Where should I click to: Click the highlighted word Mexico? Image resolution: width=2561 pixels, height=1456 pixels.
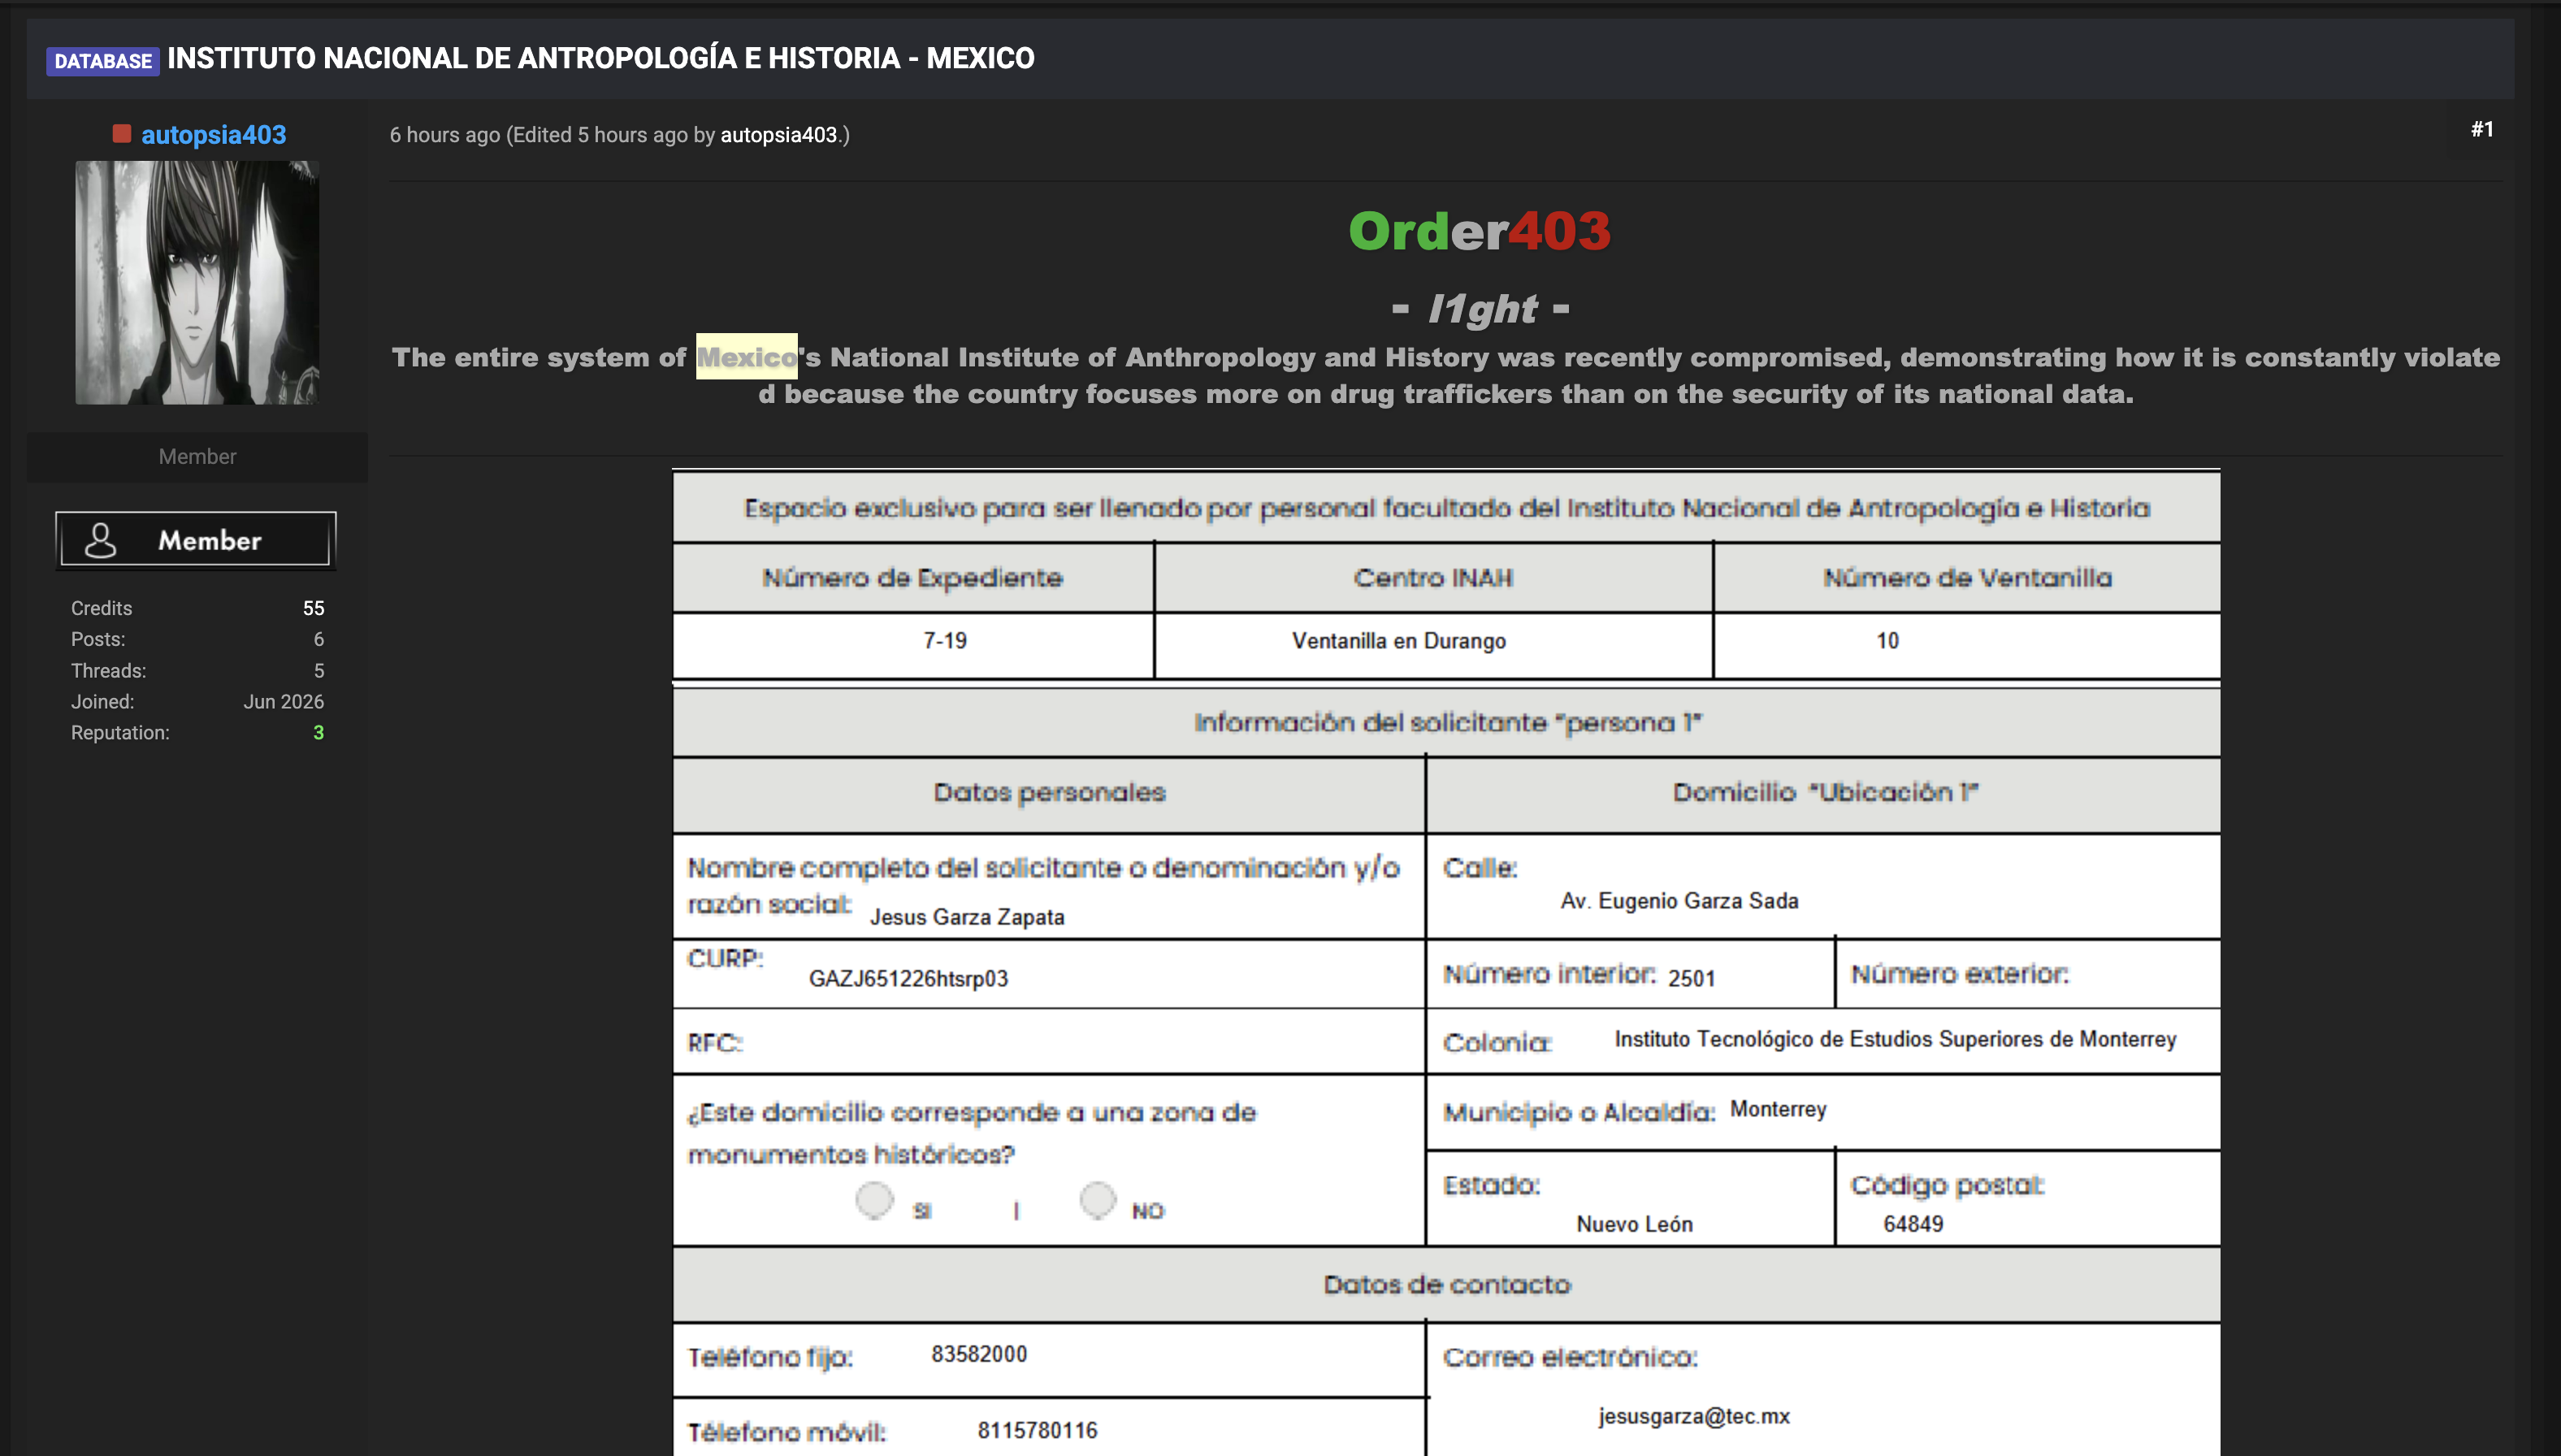pyautogui.click(x=747, y=357)
